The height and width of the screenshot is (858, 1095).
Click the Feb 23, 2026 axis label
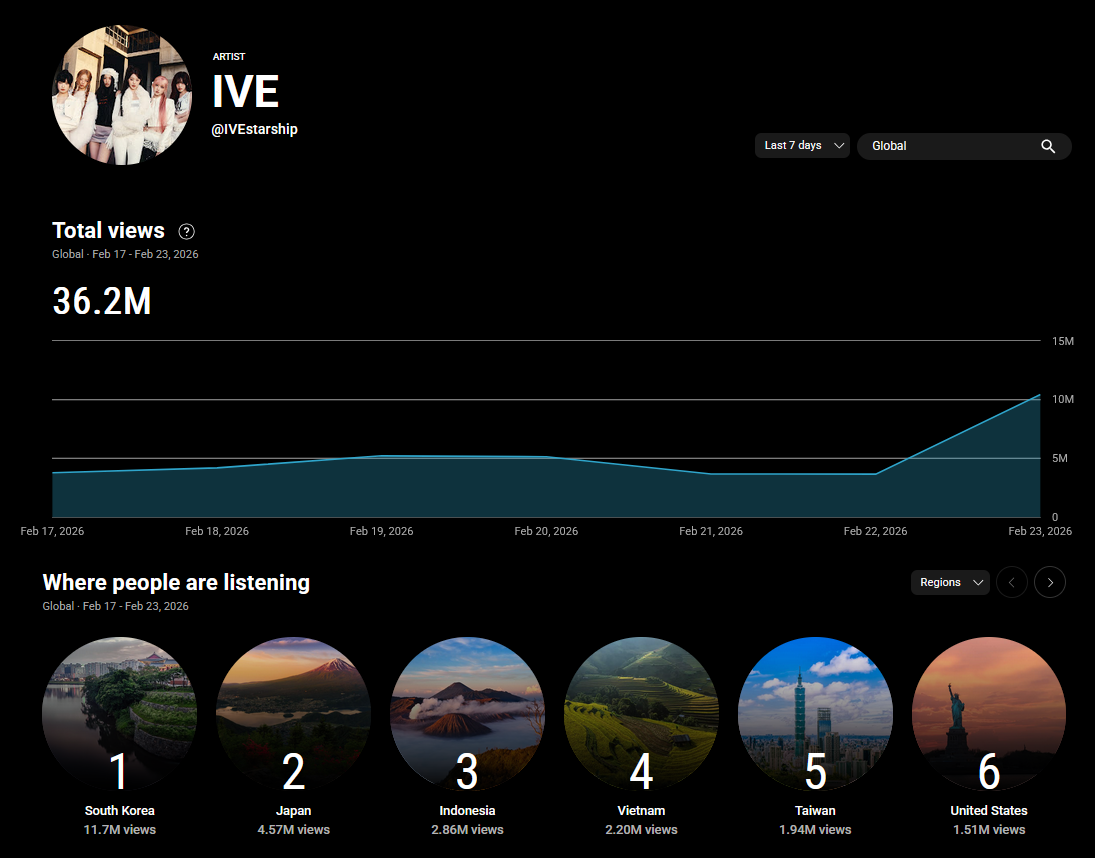(1040, 531)
